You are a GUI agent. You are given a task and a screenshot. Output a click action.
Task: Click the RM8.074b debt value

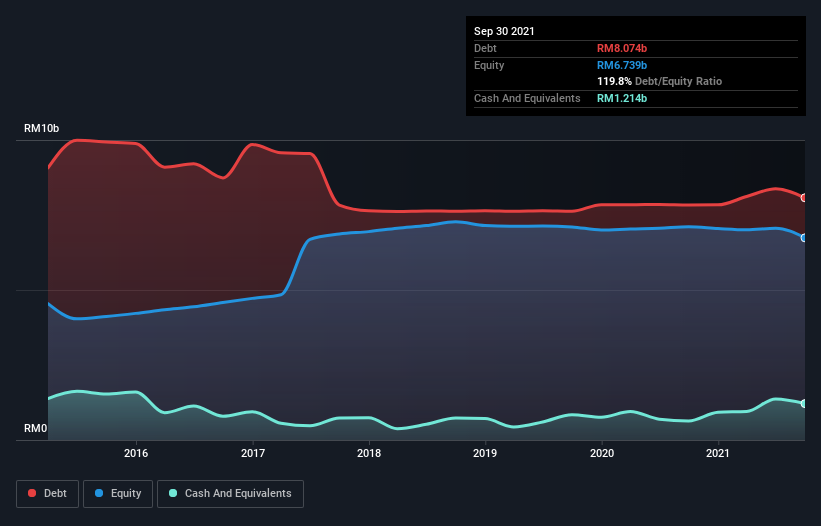click(622, 48)
